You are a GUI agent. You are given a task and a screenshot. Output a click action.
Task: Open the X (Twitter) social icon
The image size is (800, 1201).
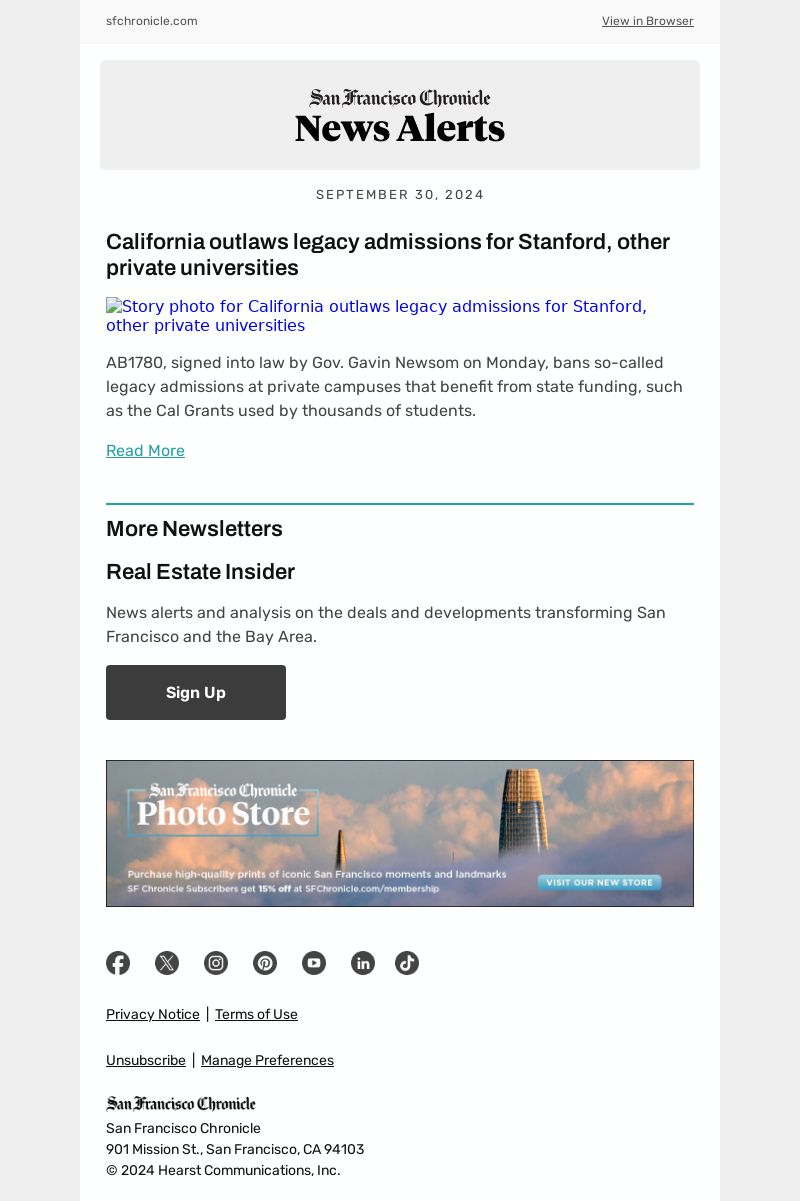click(167, 963)
